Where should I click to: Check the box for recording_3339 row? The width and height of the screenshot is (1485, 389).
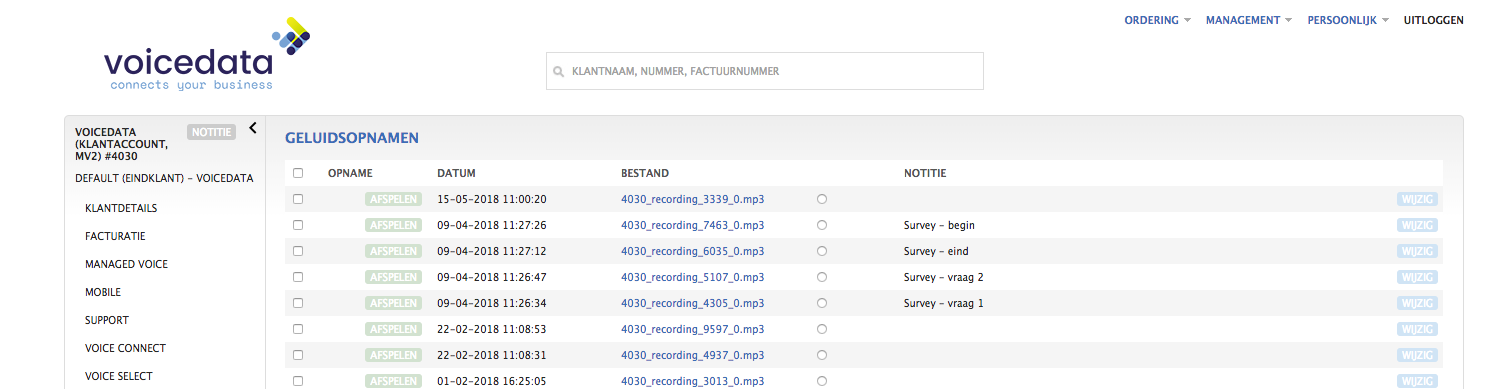coord(298,199)
